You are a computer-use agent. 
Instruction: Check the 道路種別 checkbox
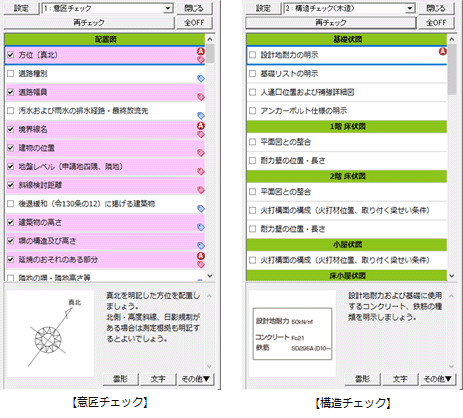pos(11,73)
